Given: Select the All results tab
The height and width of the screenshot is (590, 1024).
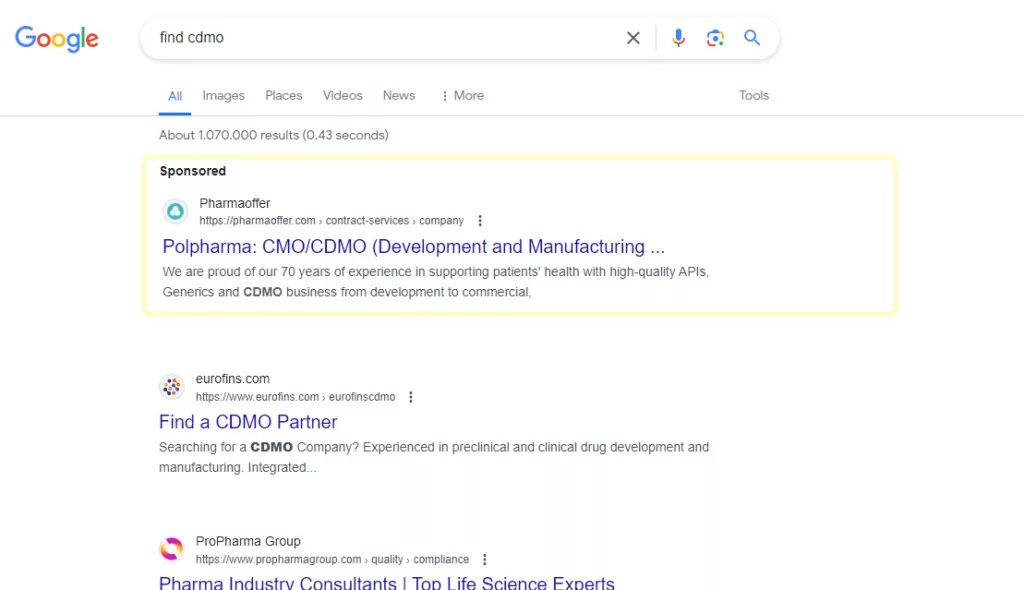Looking at the screenshot, I should (175, 96).
